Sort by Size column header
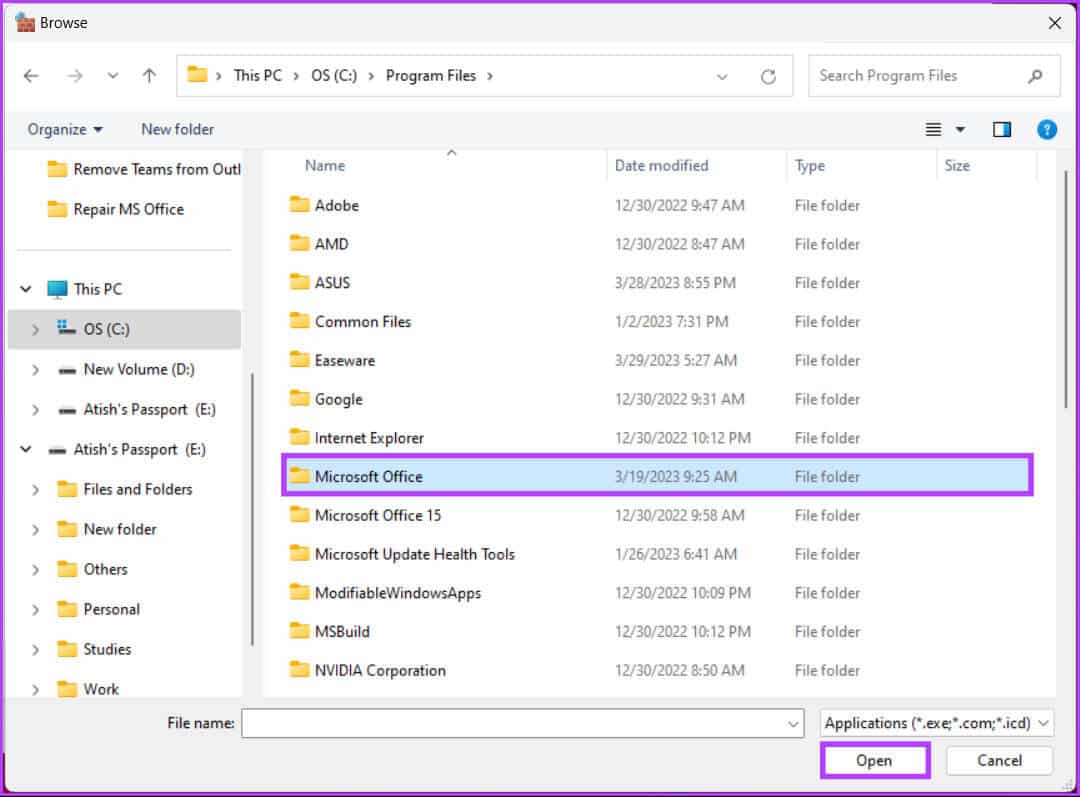Screen dimensions: 1080x797 (957, 166)
